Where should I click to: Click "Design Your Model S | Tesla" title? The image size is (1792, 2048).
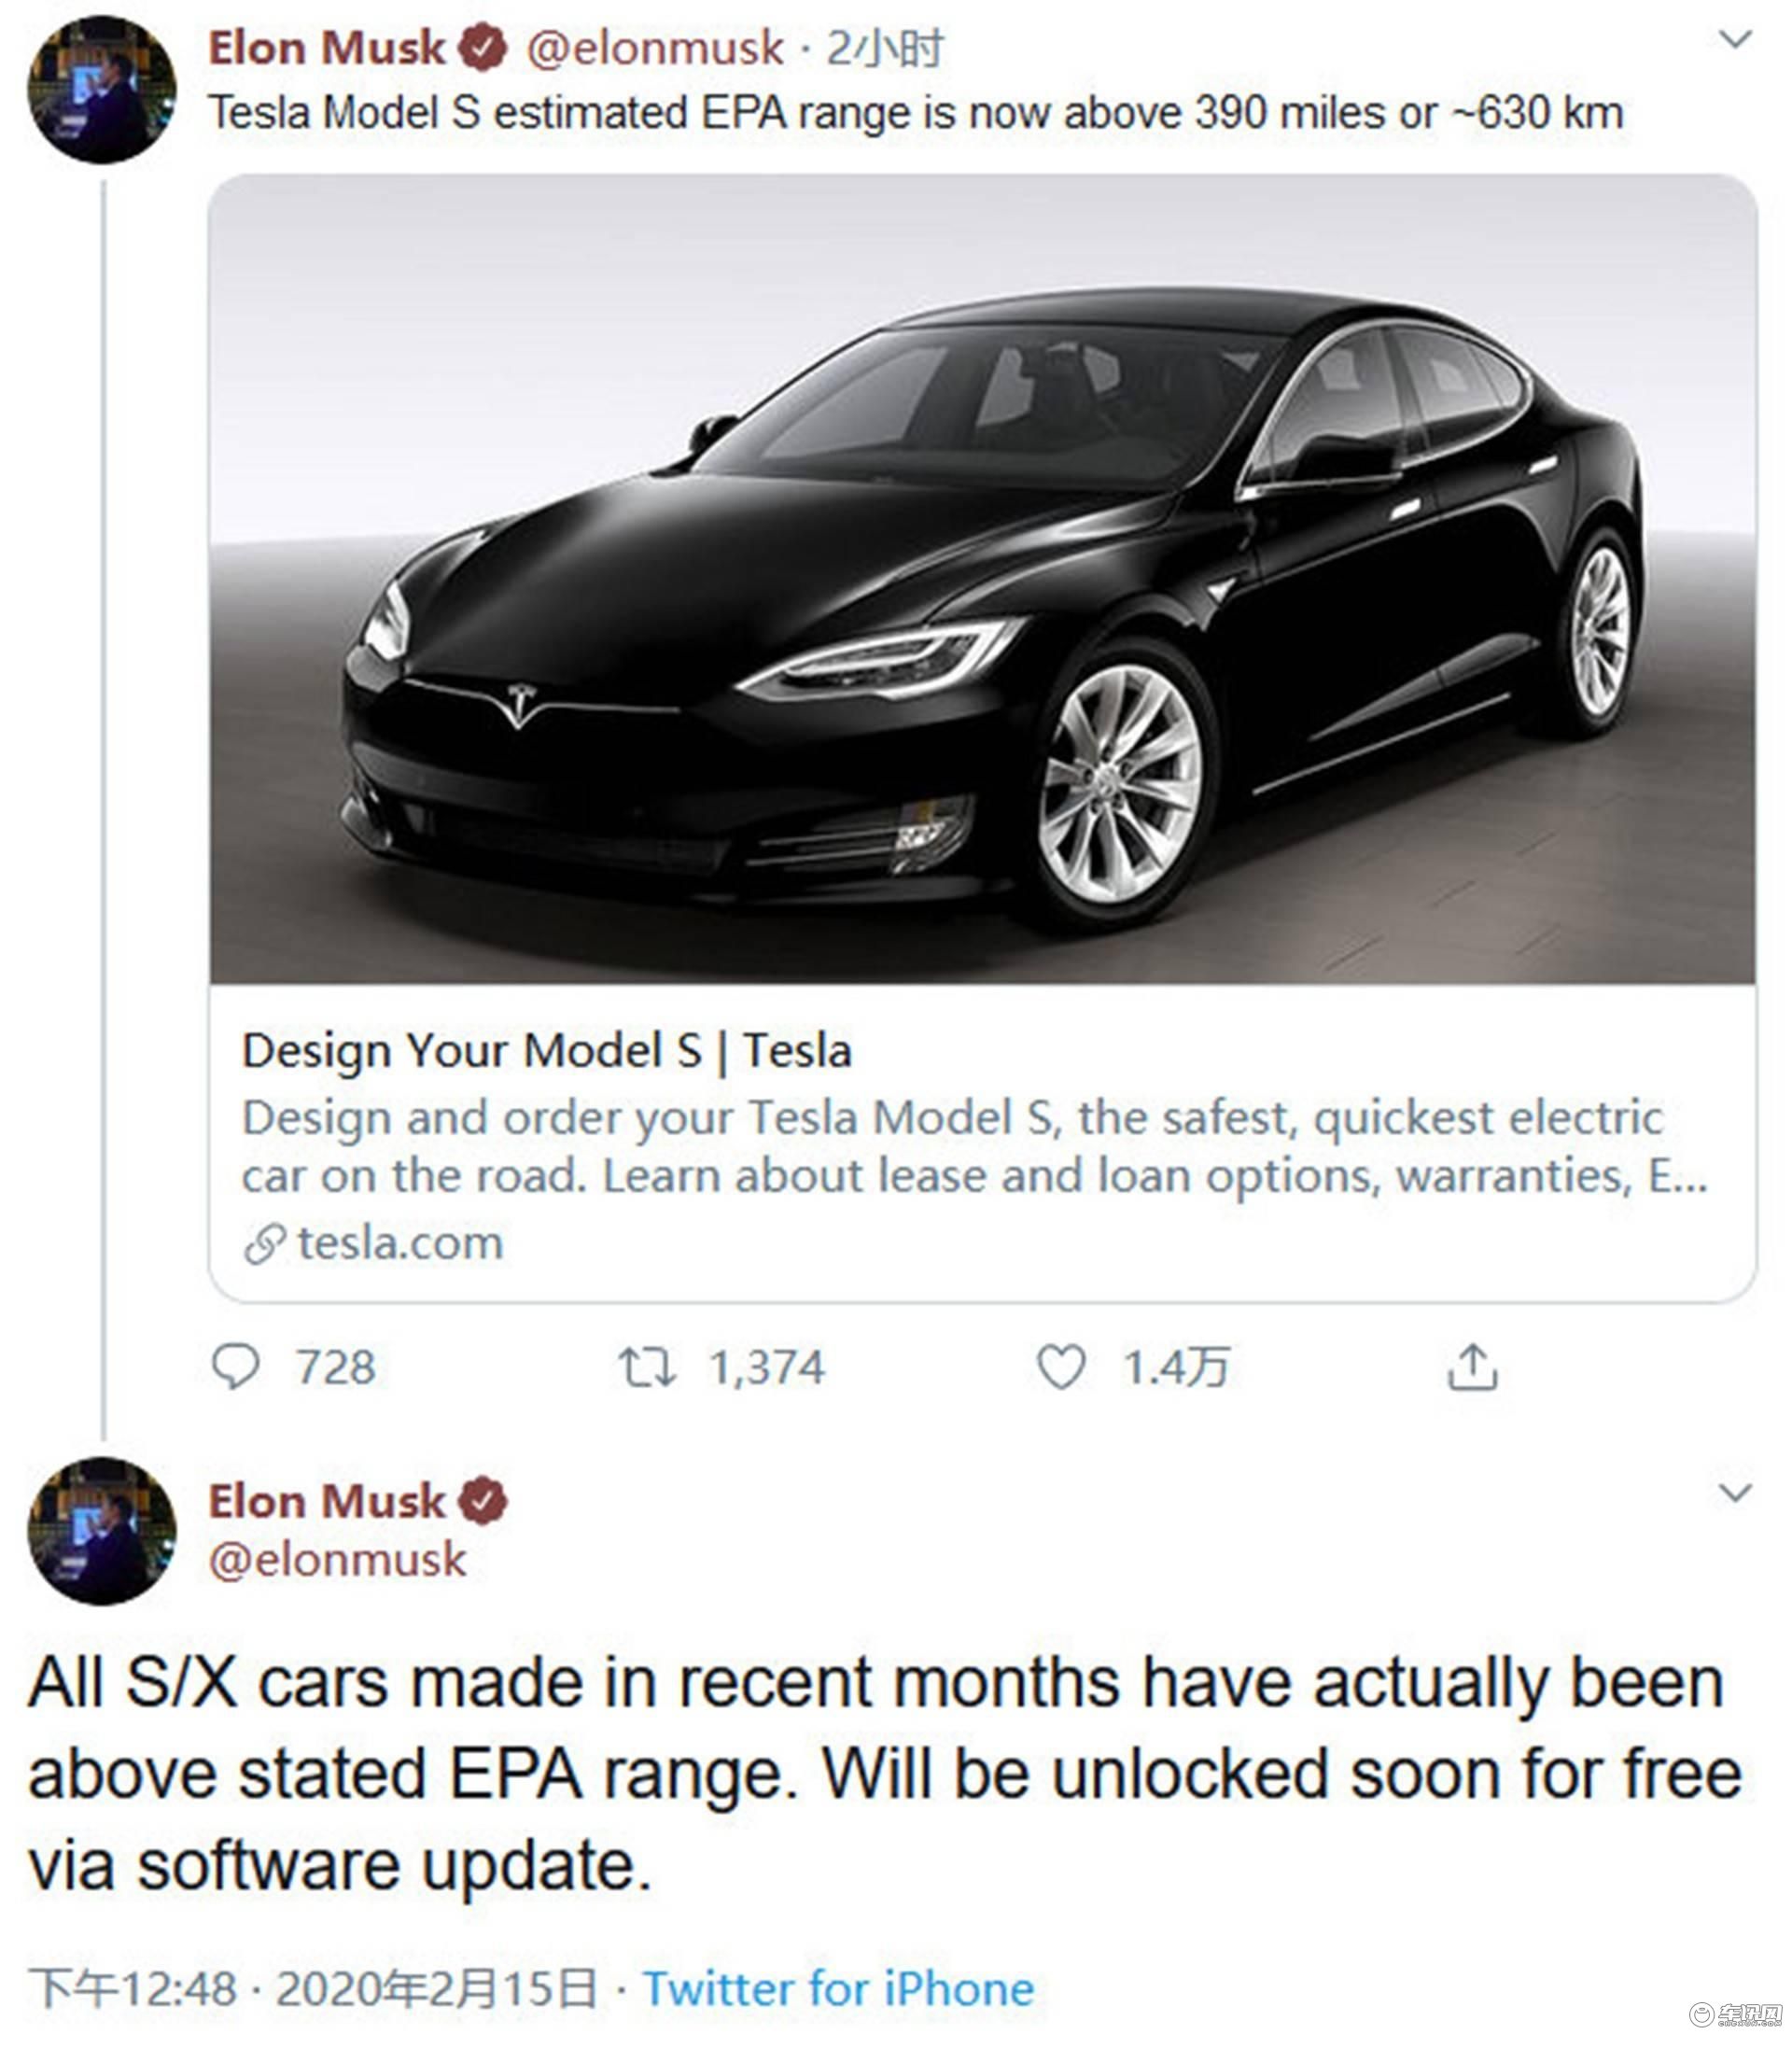(547, 1051)
